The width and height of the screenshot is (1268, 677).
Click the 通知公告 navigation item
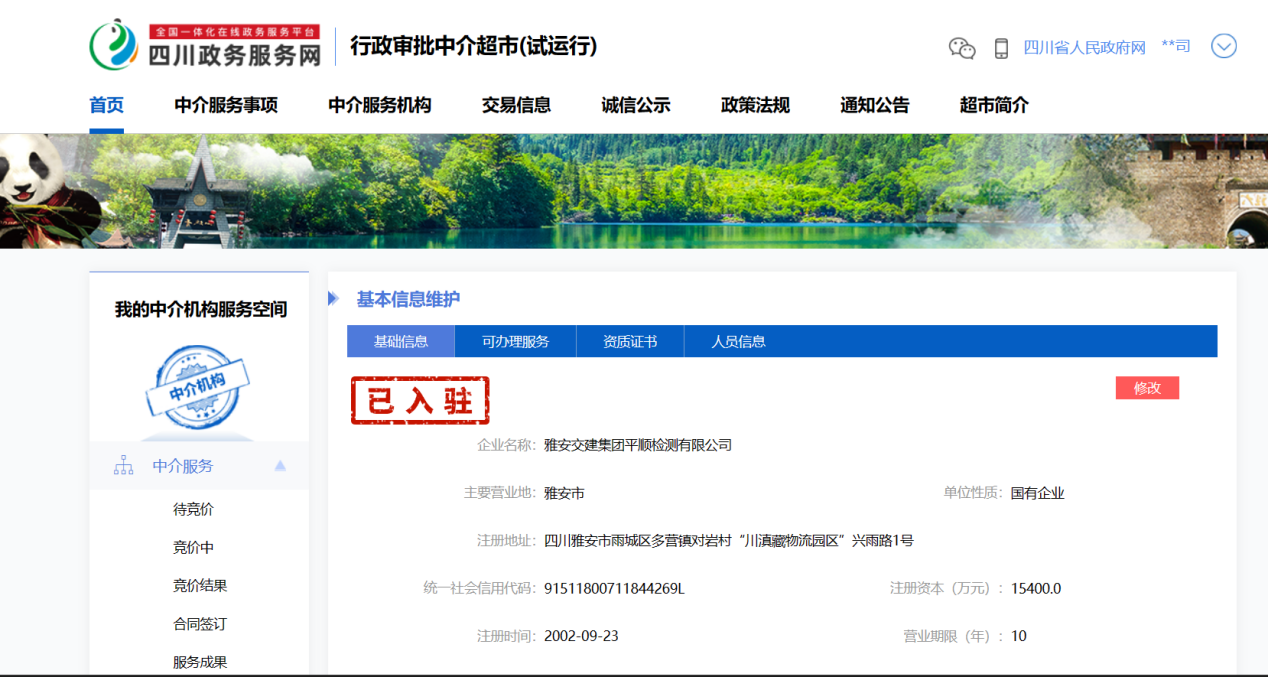point(875,105)
